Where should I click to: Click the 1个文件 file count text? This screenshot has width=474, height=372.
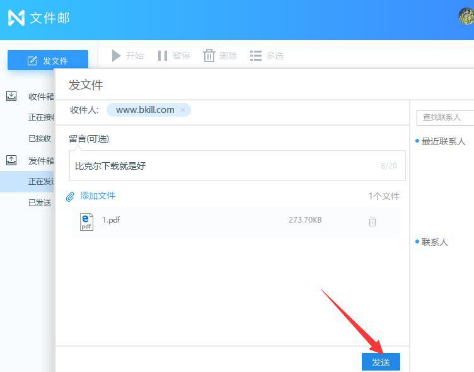tap(384, 196)
